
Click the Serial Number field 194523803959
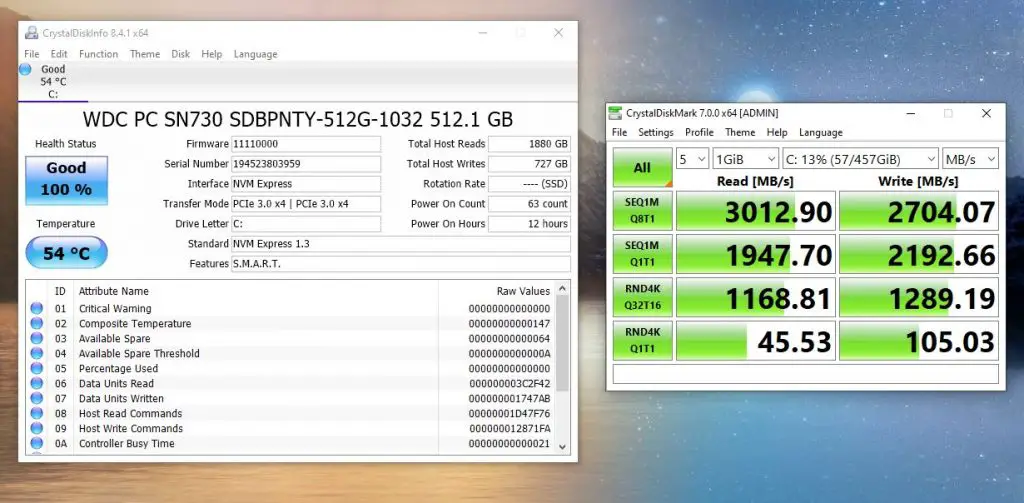pyautogui.click(x=306, y=164)
